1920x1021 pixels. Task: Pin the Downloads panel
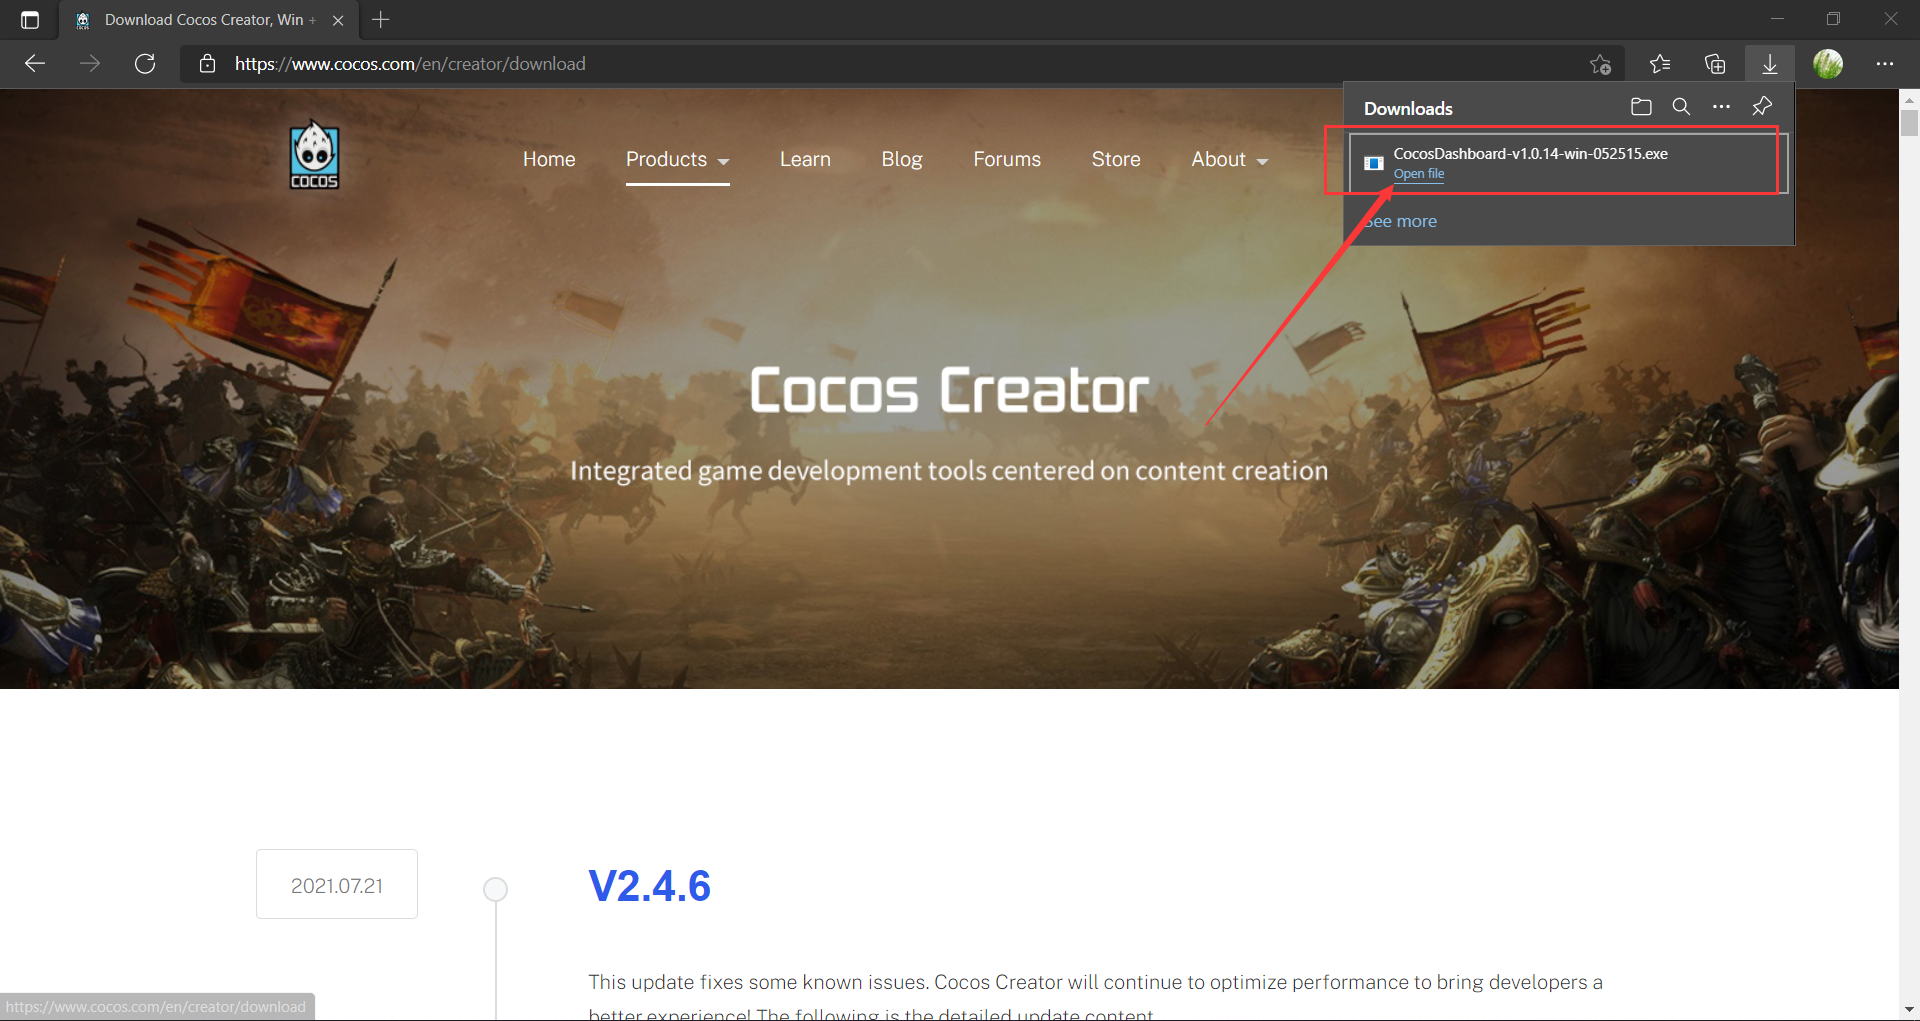click(1762, 106)
